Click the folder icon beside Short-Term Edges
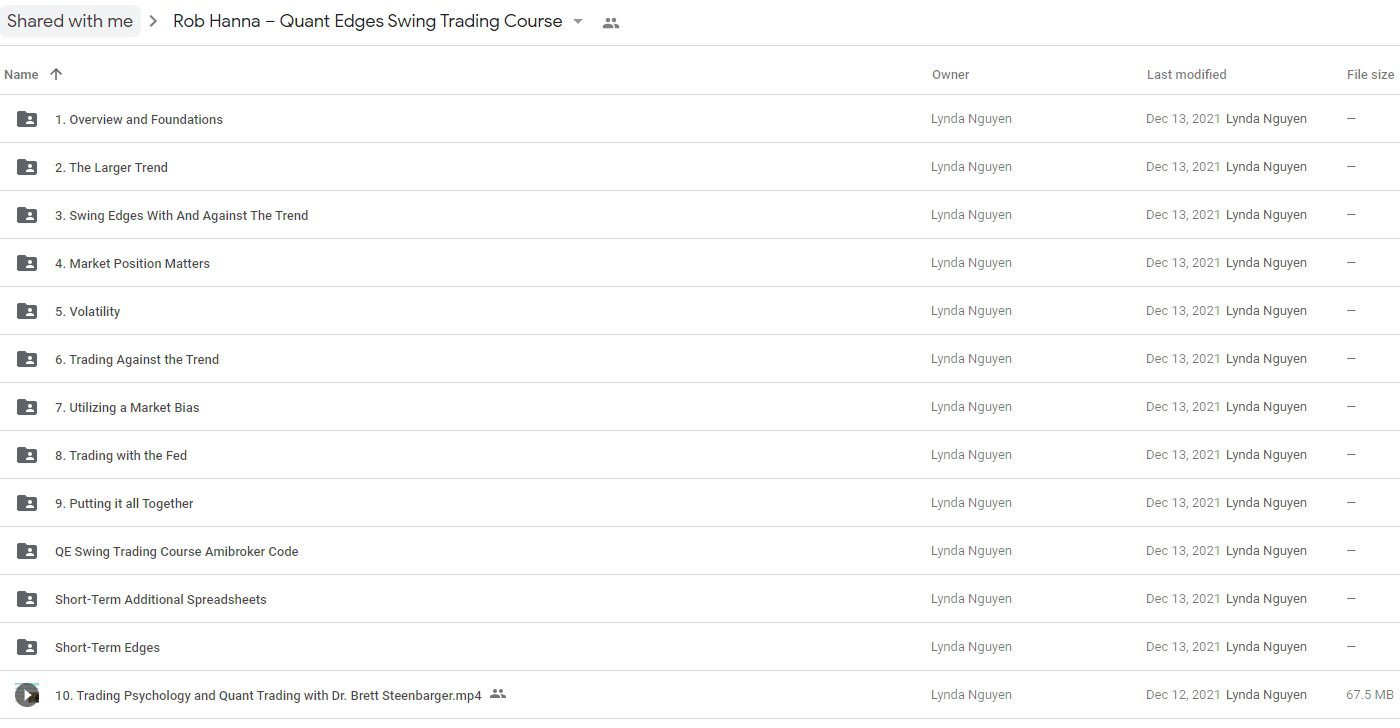 [x=27, y=647]
